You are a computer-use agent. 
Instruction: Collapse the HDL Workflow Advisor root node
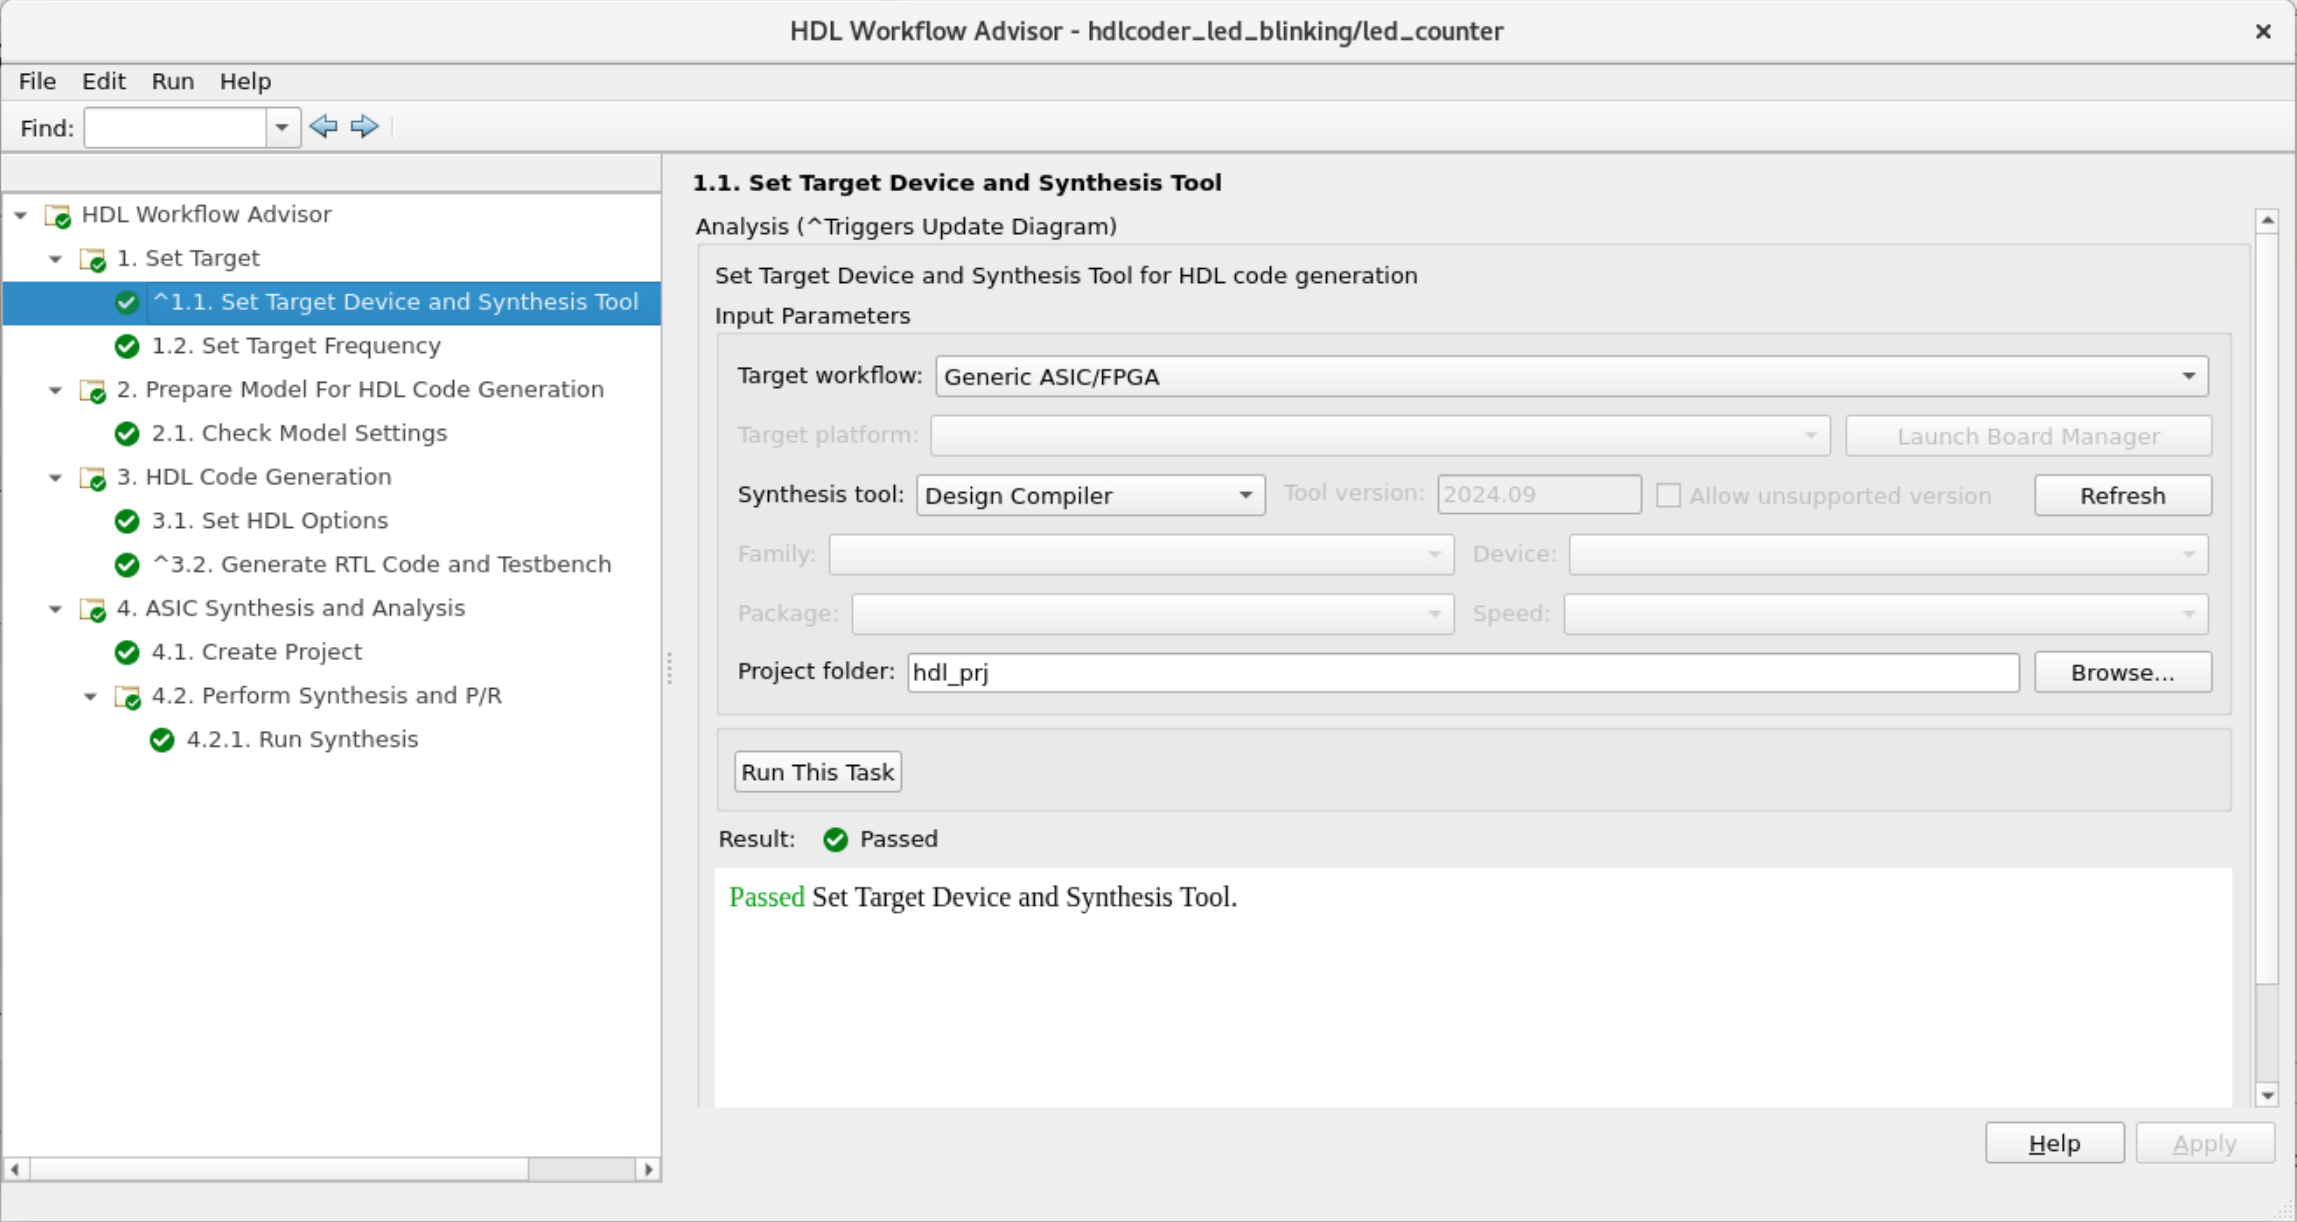pos(21,215)
